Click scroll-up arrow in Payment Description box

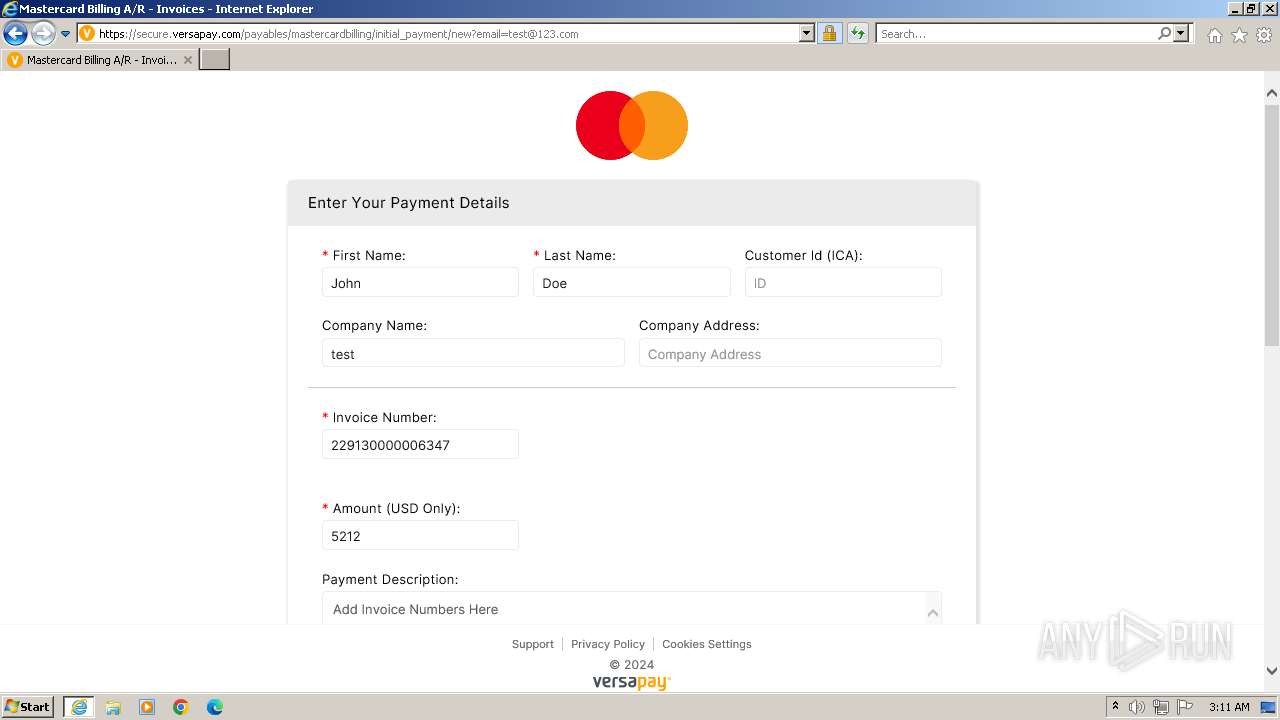pyautogui.click(x=933, y=612)
